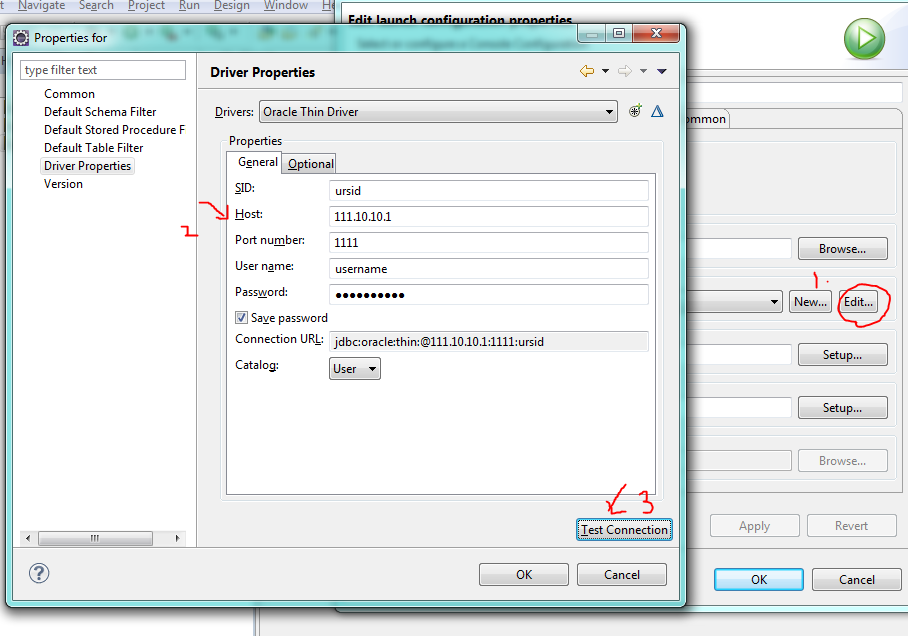Click the forward arrow in Driver Properties header
Viewport: 908px width, 636px height.
[x=624, y=71]
